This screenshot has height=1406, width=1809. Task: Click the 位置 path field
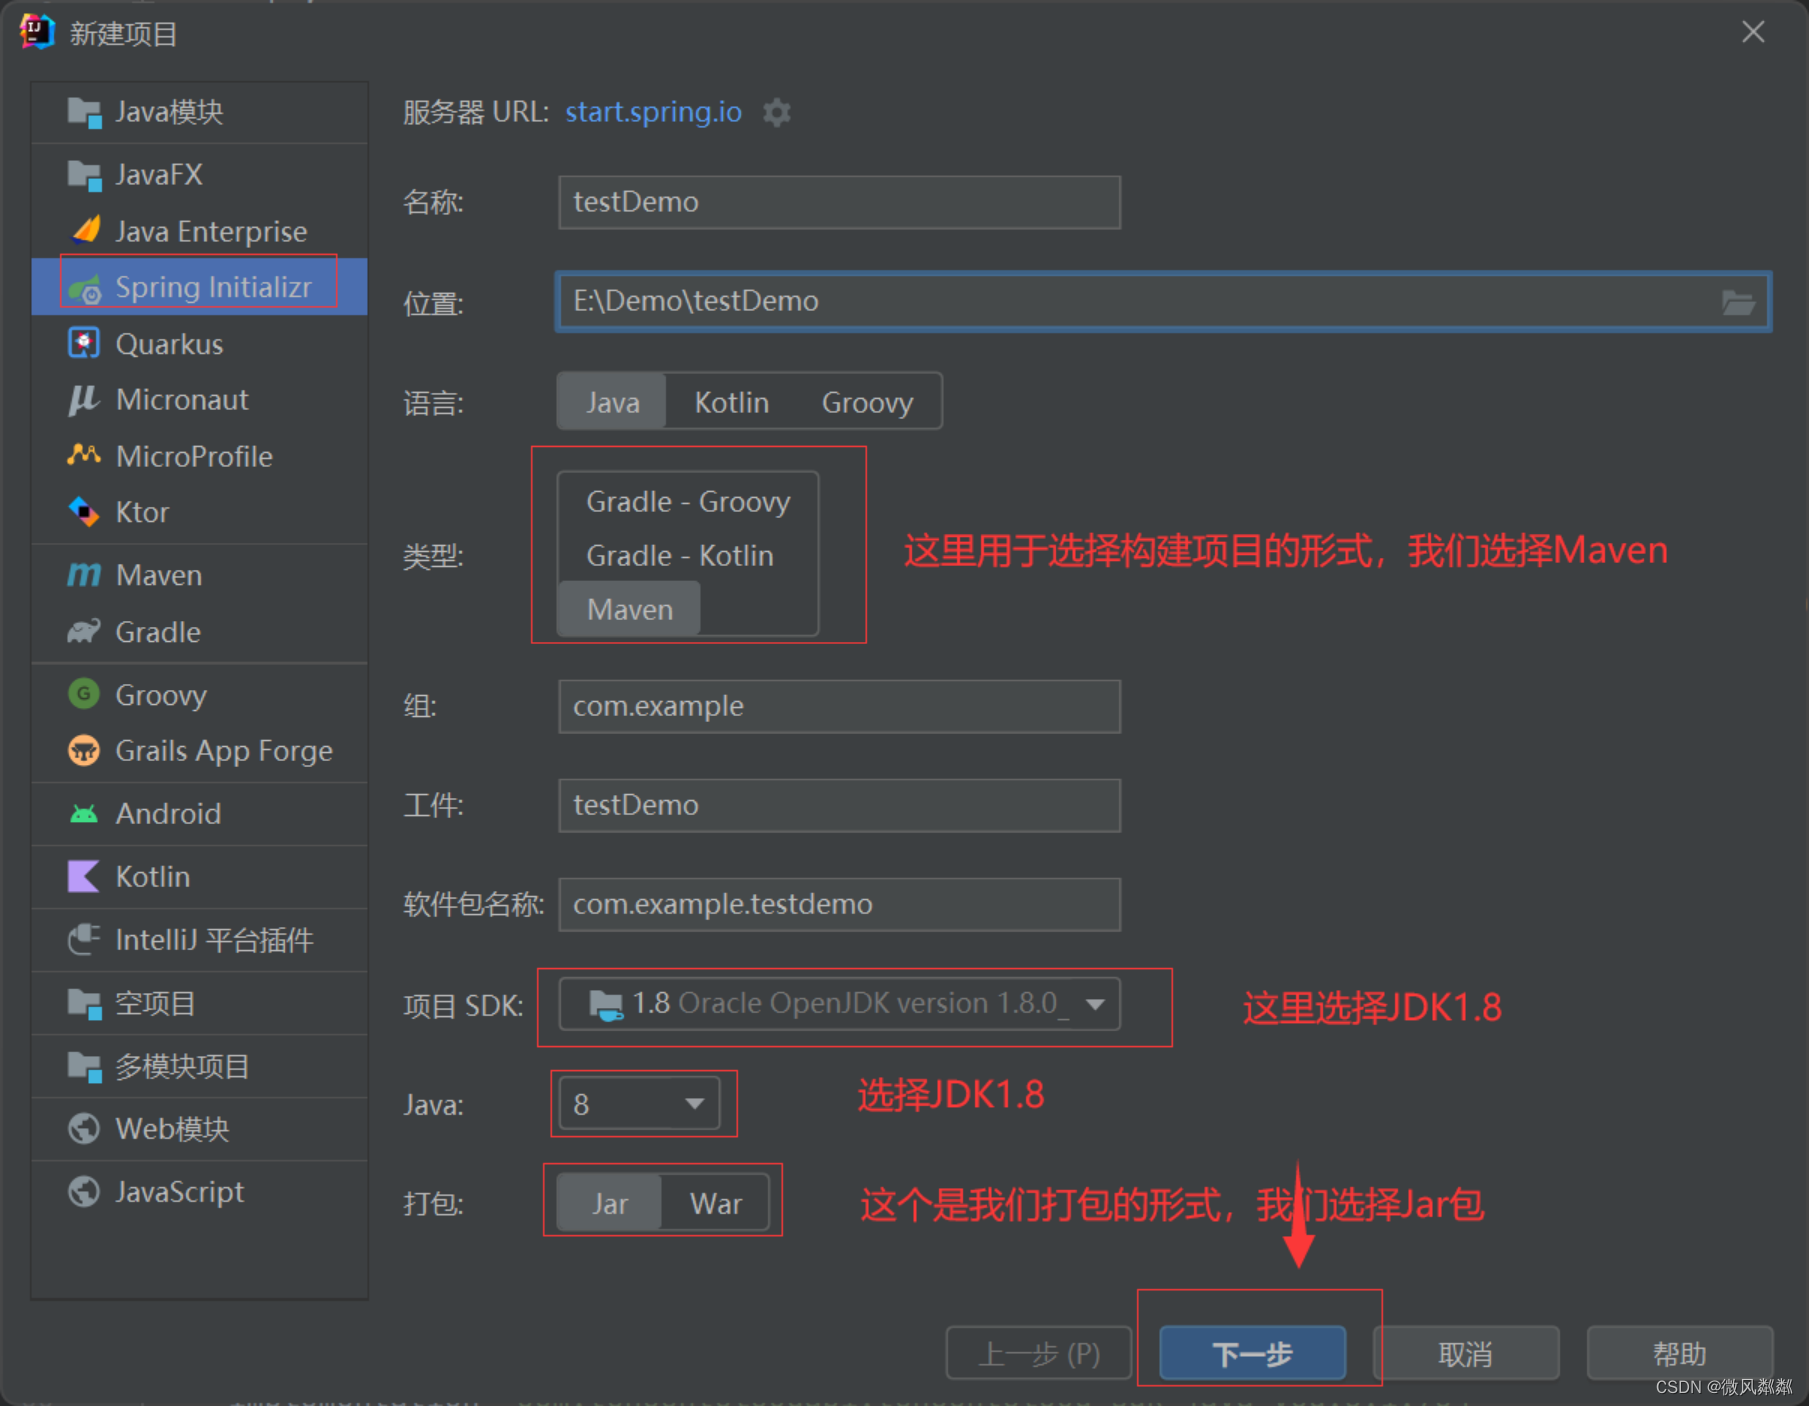click(1163, 301)
